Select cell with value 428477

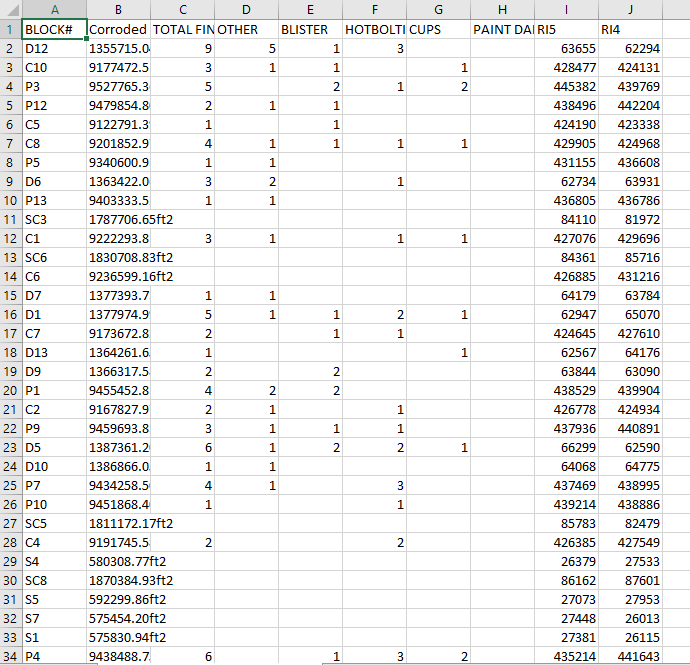566,67
